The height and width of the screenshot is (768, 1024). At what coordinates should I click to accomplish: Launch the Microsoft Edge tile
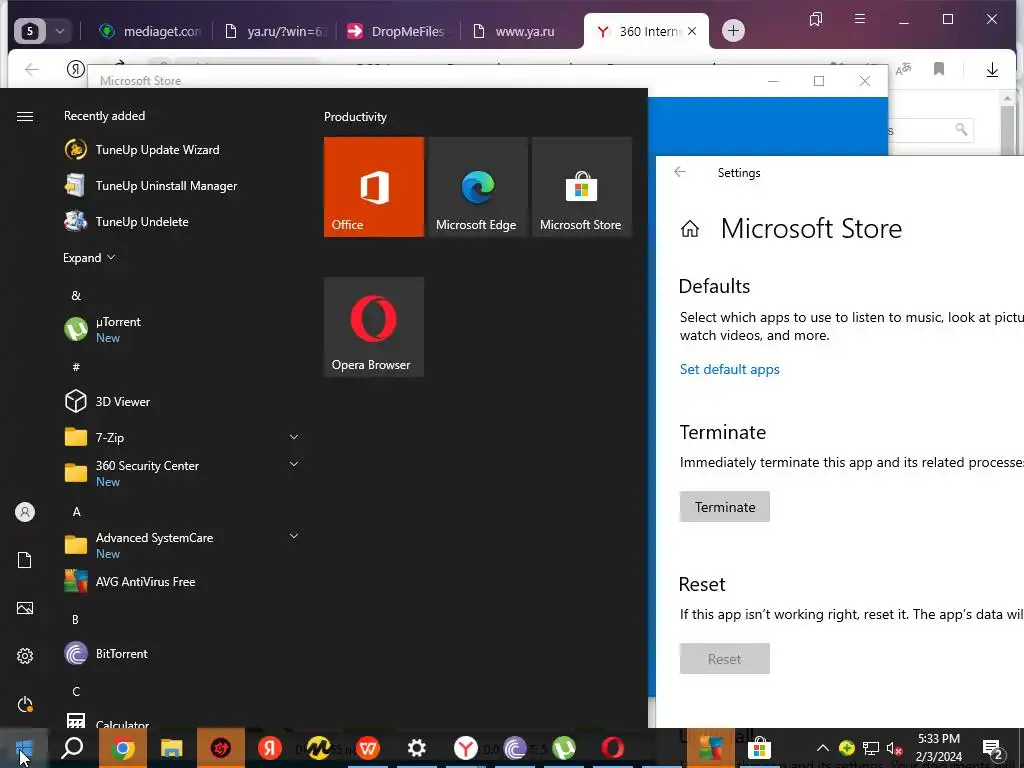[x=477, y=187]
